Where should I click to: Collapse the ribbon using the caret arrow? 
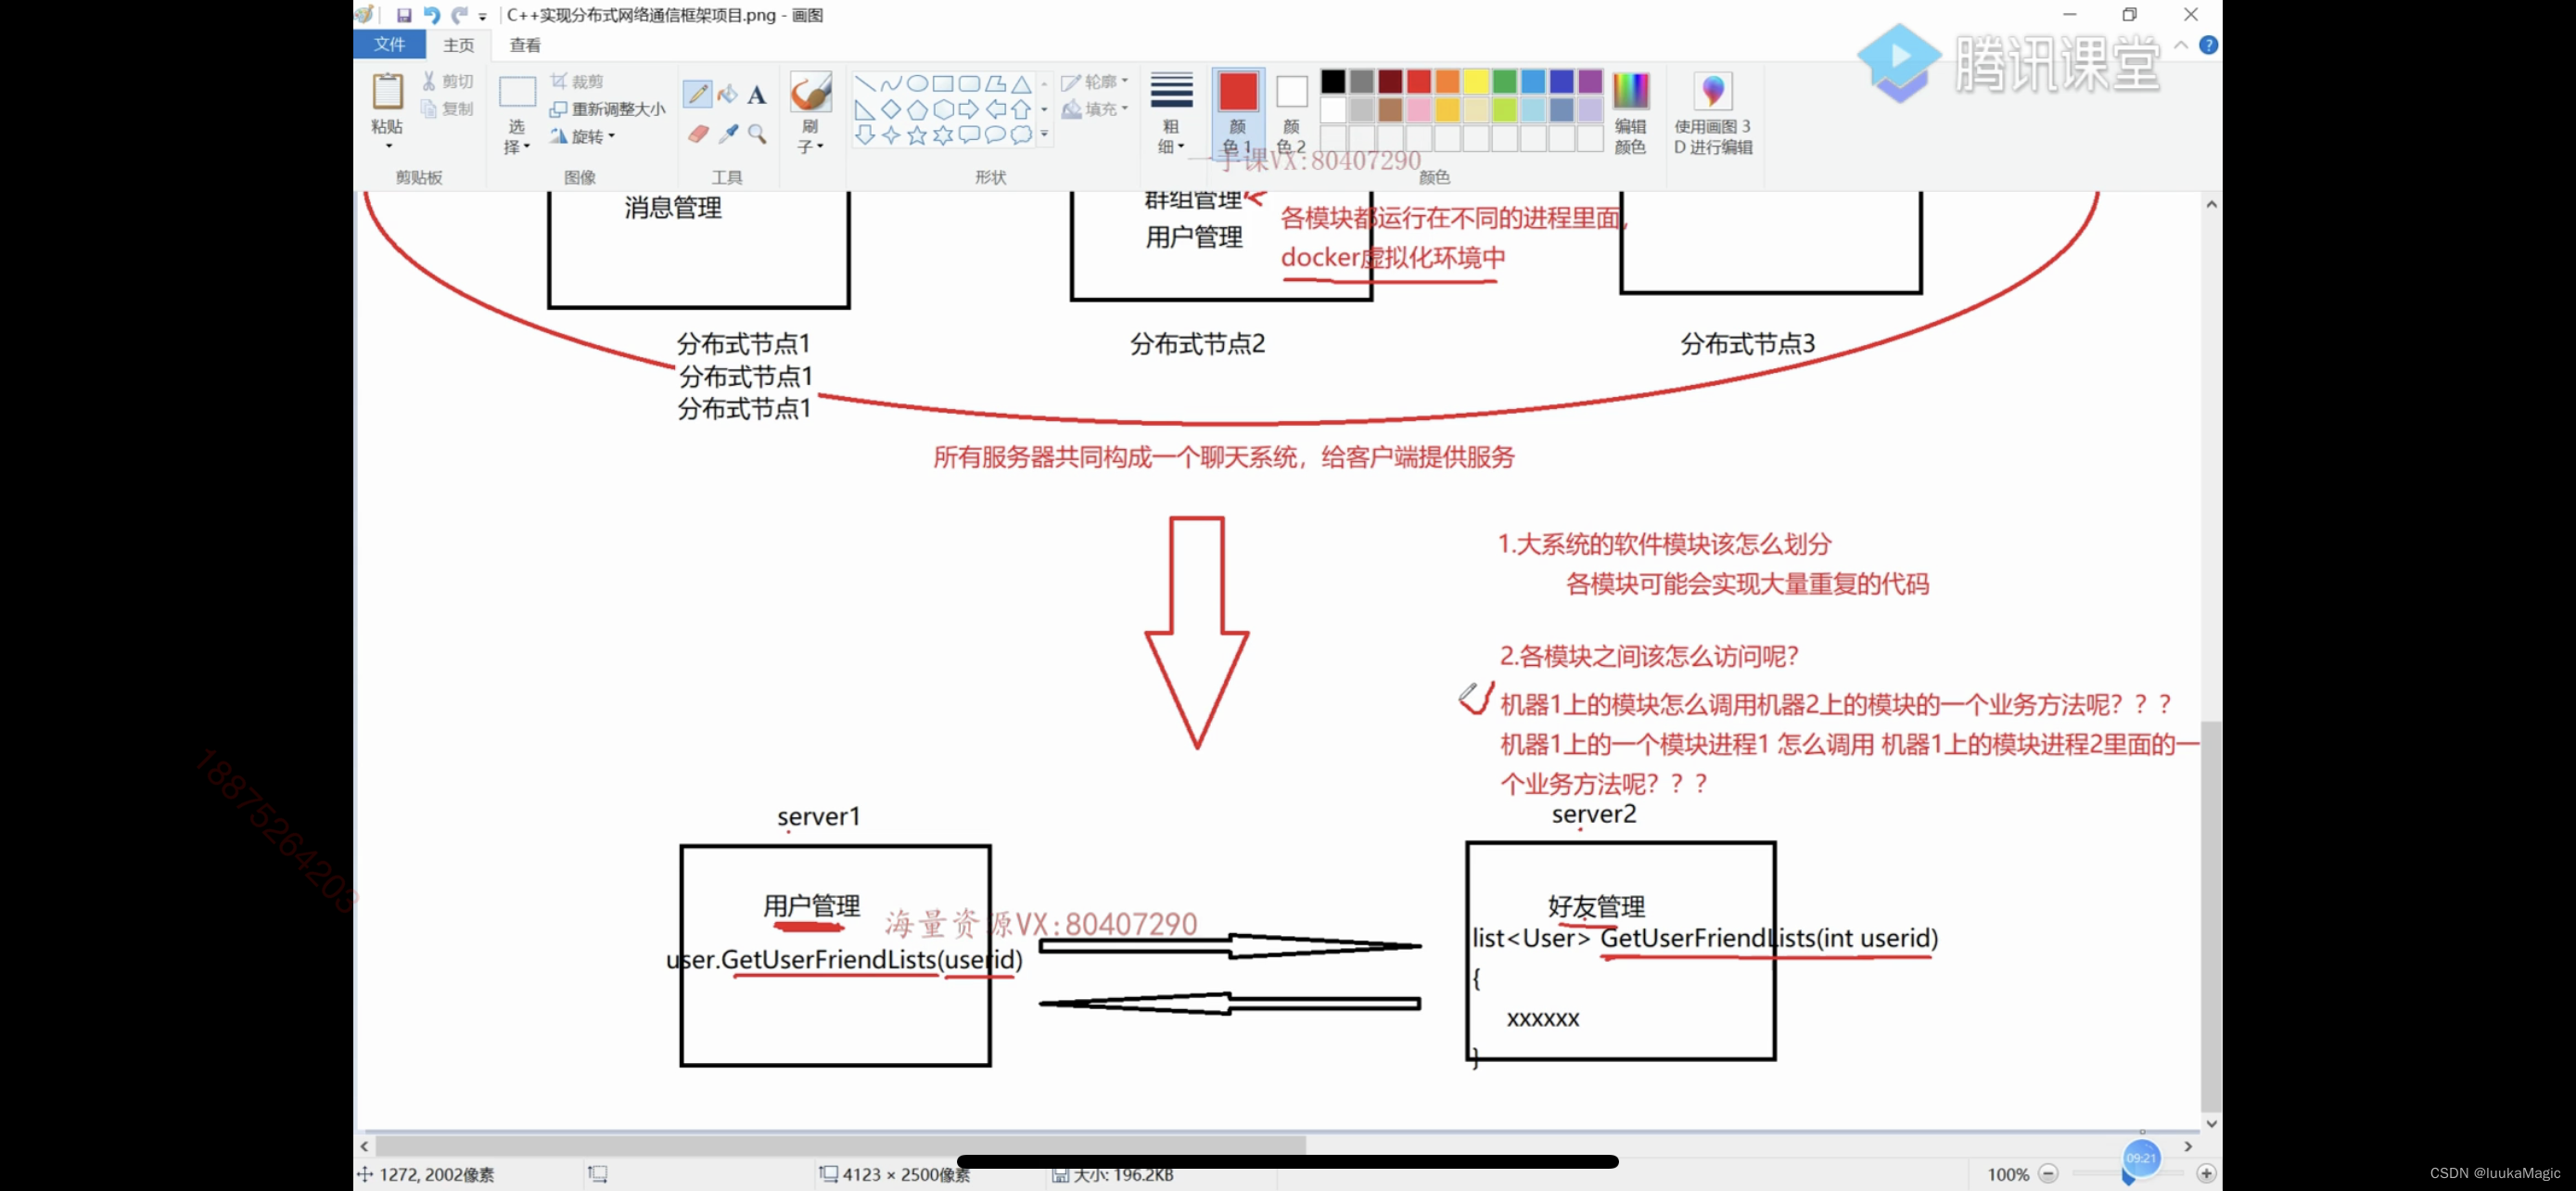[x=2180, y=45]
